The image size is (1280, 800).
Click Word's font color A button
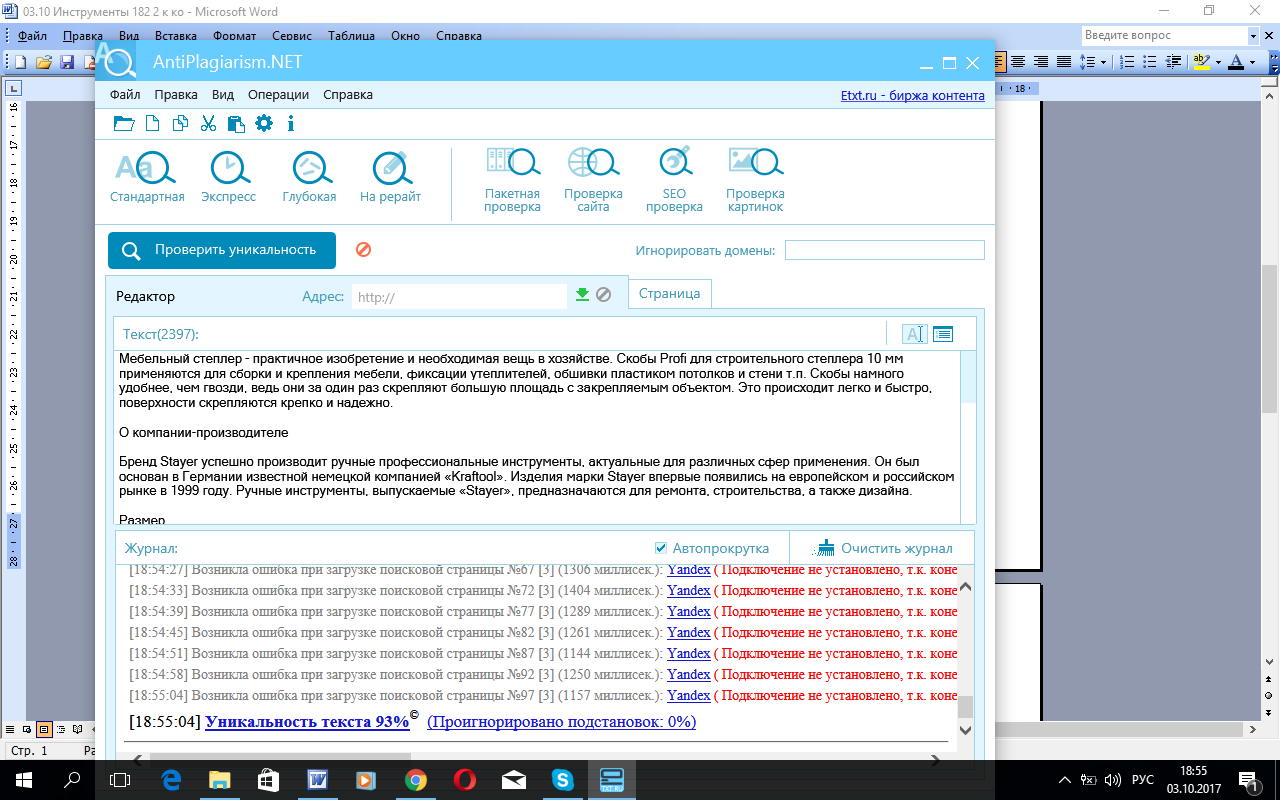click(x=1236, y=62)
